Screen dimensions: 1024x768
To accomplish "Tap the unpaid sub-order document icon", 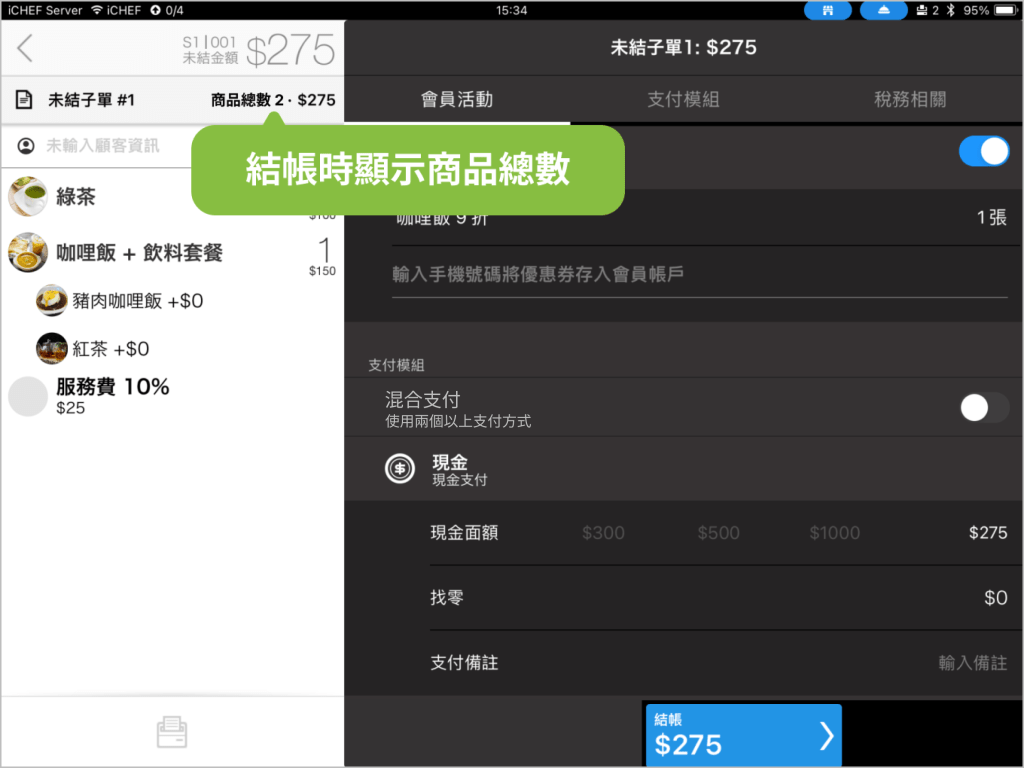I will click(24, 100).
